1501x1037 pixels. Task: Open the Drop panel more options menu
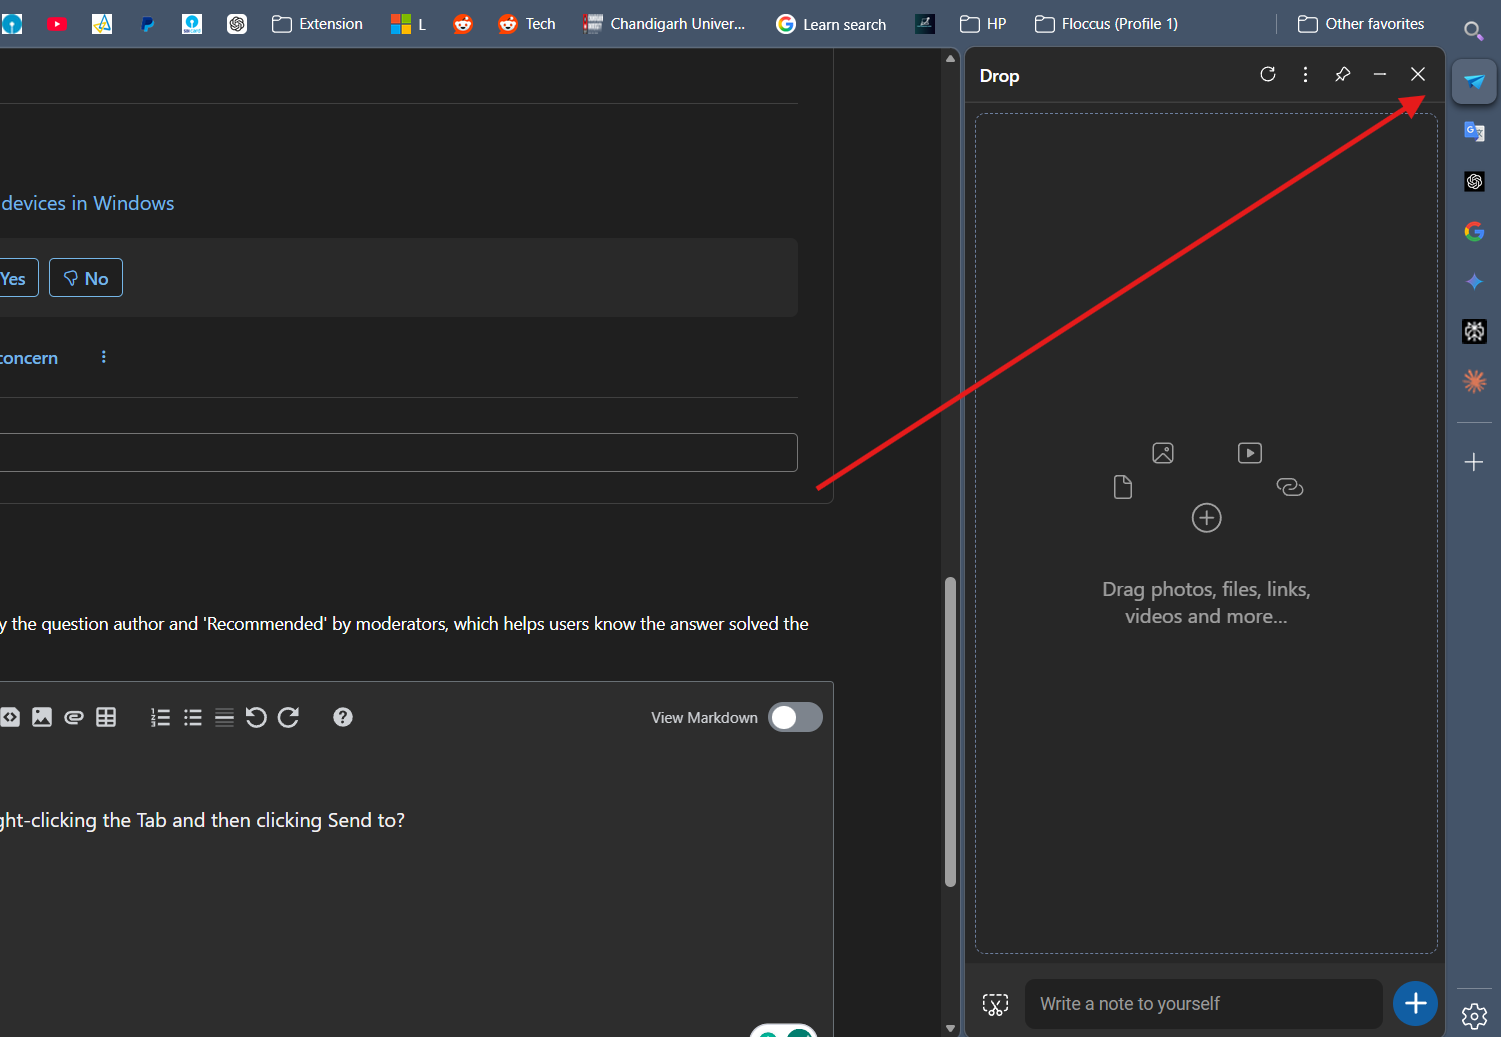coord(1305,74)
